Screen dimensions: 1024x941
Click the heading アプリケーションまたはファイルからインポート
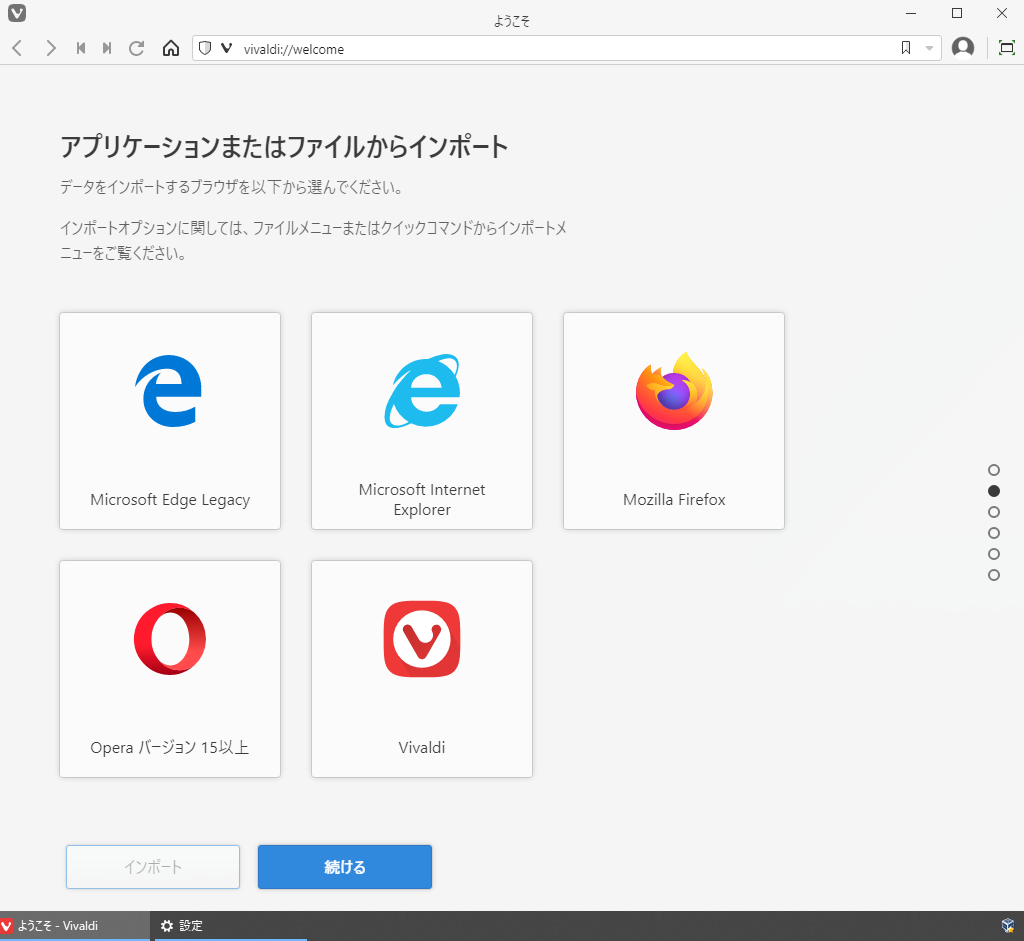click(x=284, y=147)
